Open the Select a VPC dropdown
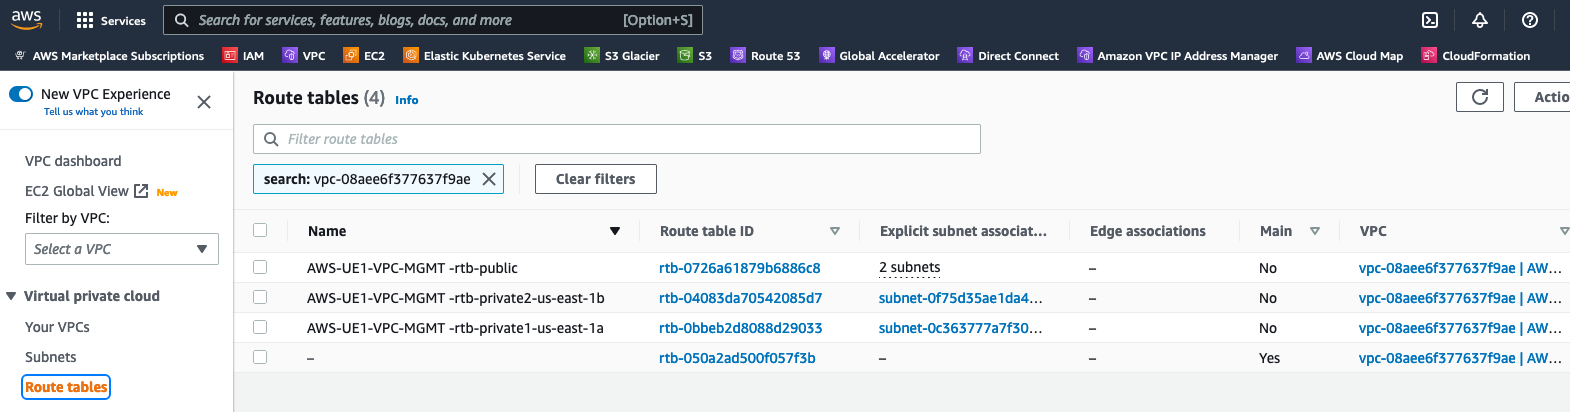 pos(122,249)
